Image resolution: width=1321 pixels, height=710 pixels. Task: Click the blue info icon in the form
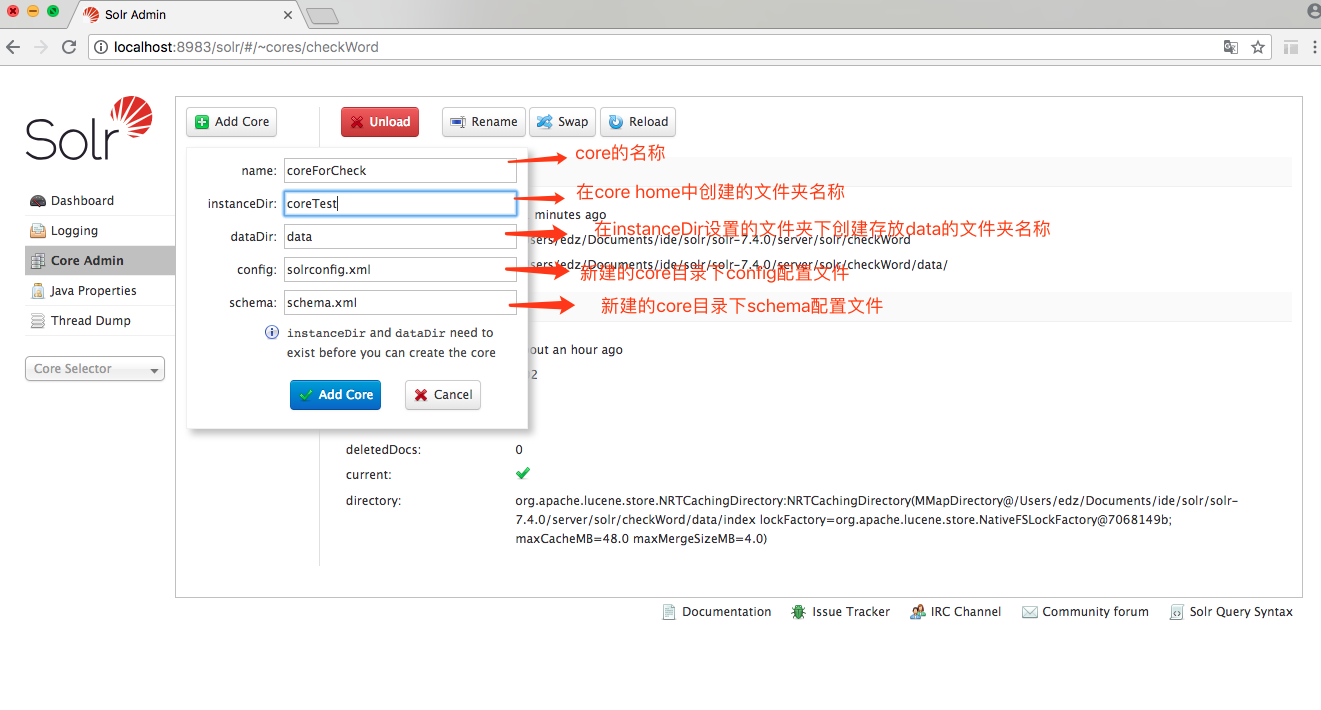click(x=271, y=333)
